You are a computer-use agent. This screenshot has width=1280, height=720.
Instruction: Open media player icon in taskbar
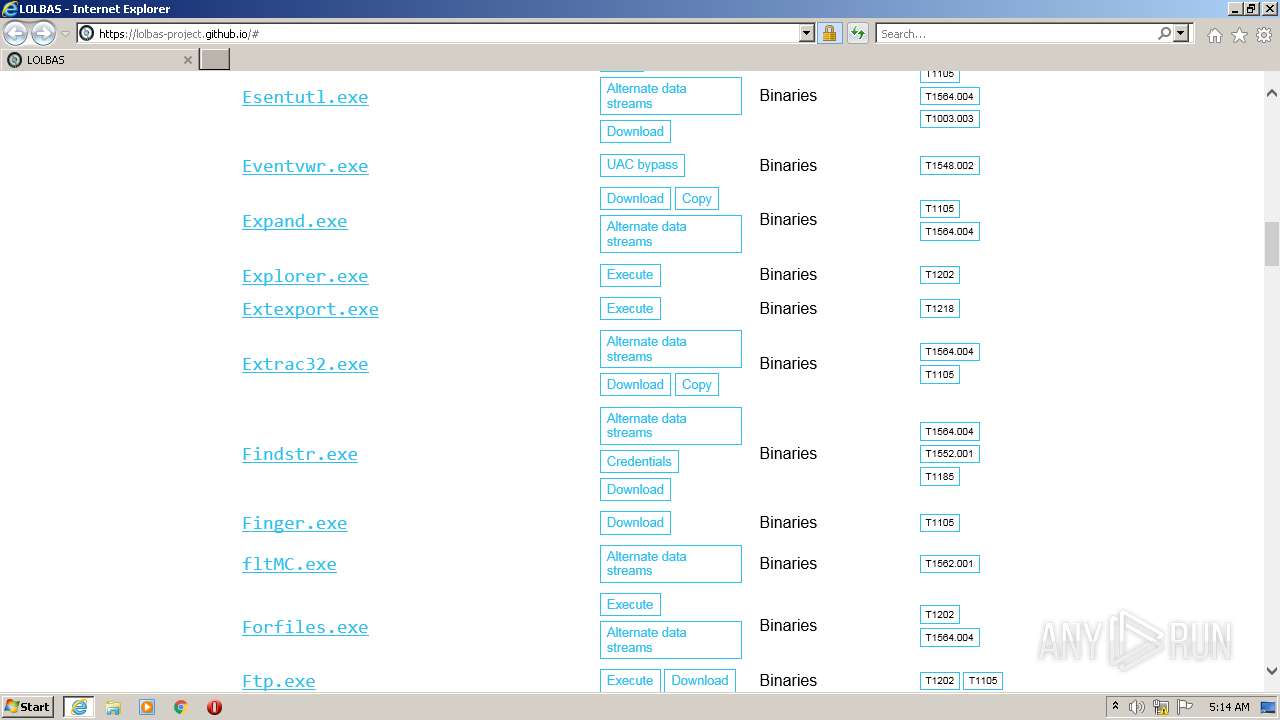pos(147,707)
